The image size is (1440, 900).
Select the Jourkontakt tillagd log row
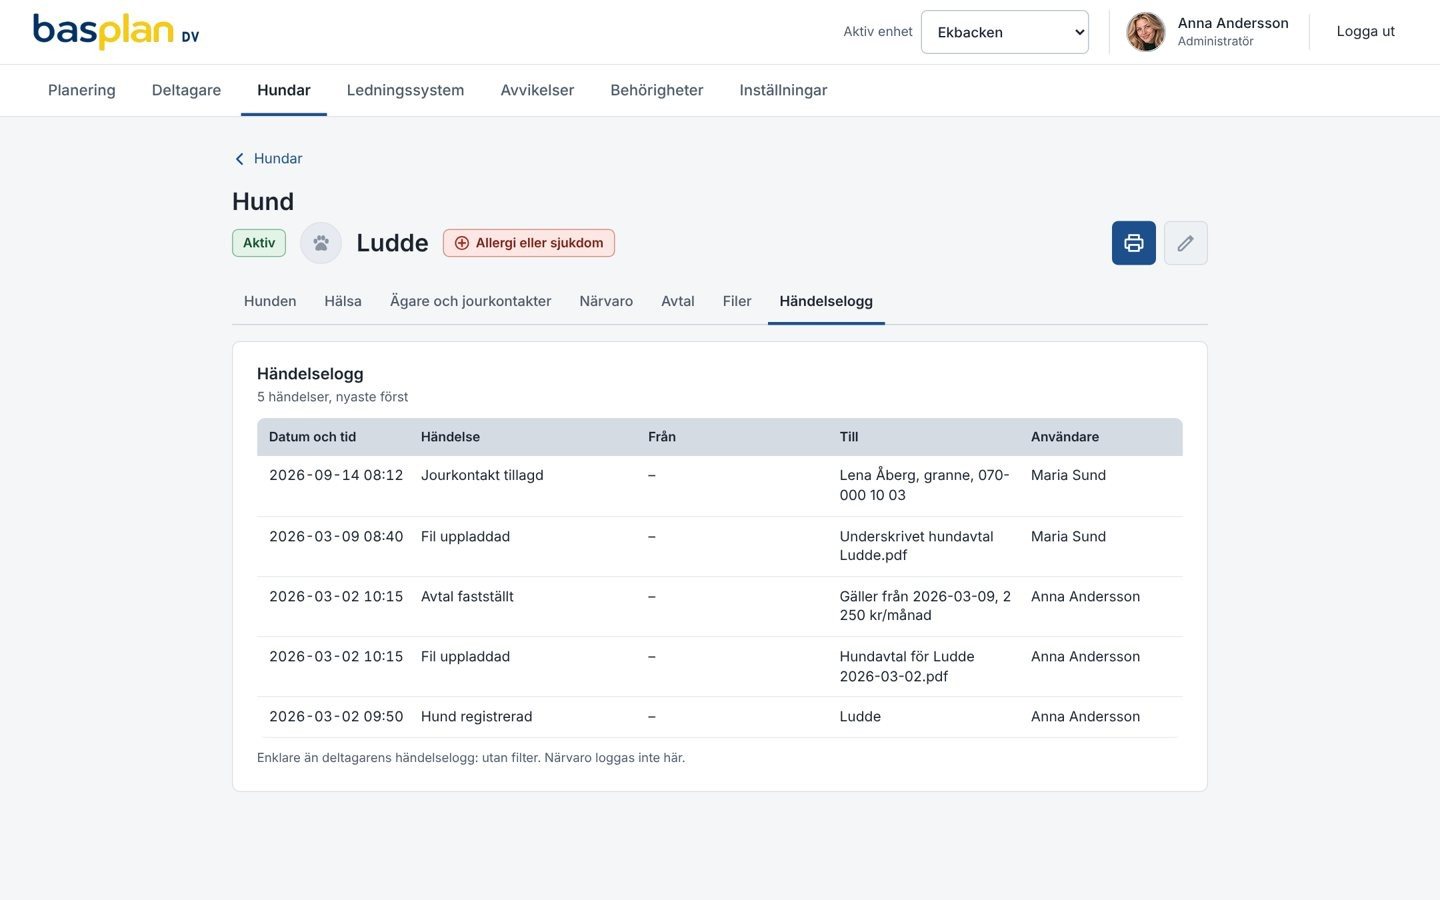(x=719, y=486)
